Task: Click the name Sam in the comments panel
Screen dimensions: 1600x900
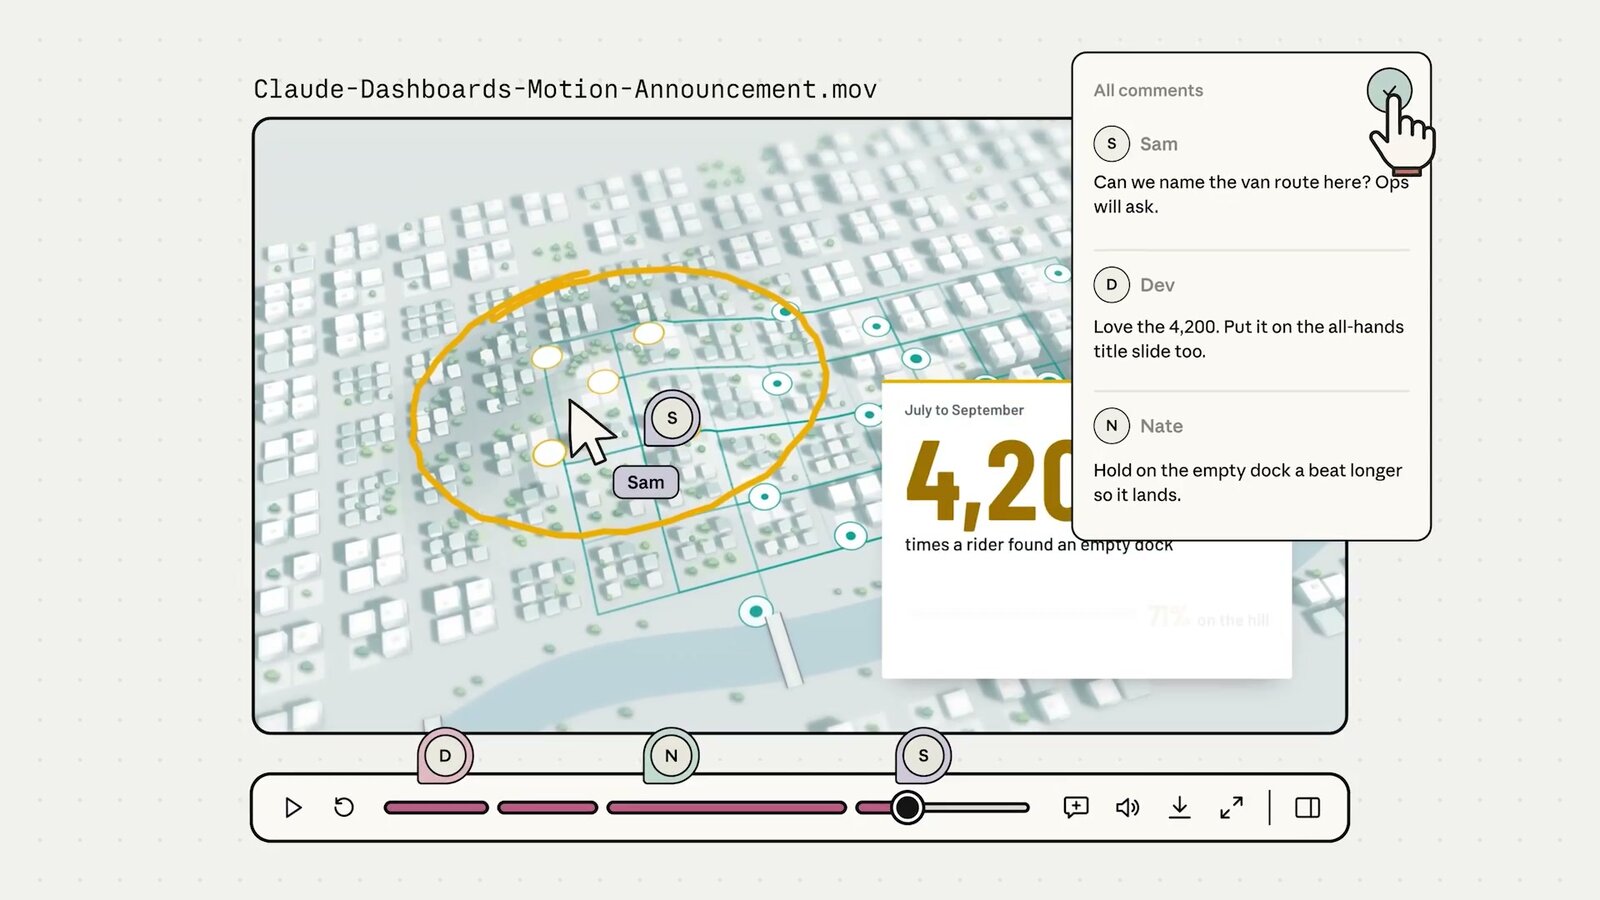Action: 1158,144
